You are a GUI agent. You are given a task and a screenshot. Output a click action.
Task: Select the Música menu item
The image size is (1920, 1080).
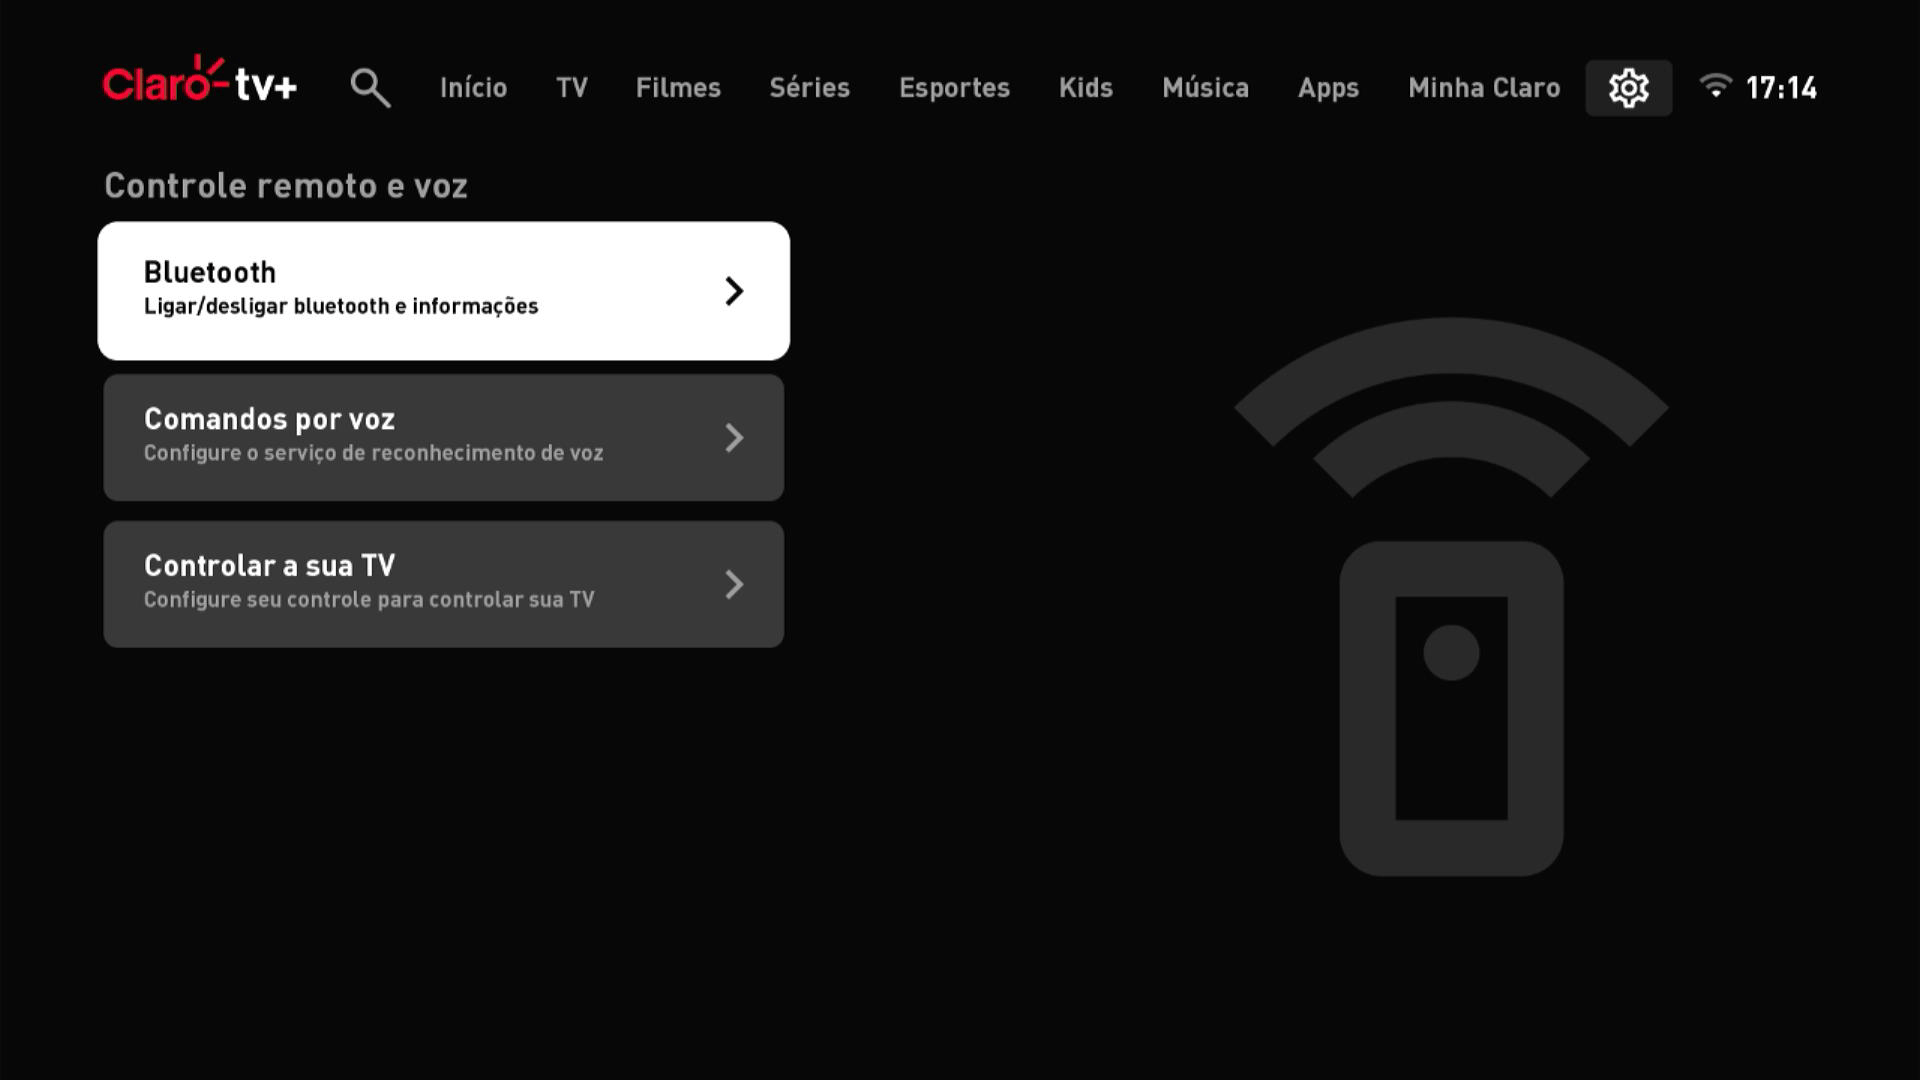pos(1205,88)
